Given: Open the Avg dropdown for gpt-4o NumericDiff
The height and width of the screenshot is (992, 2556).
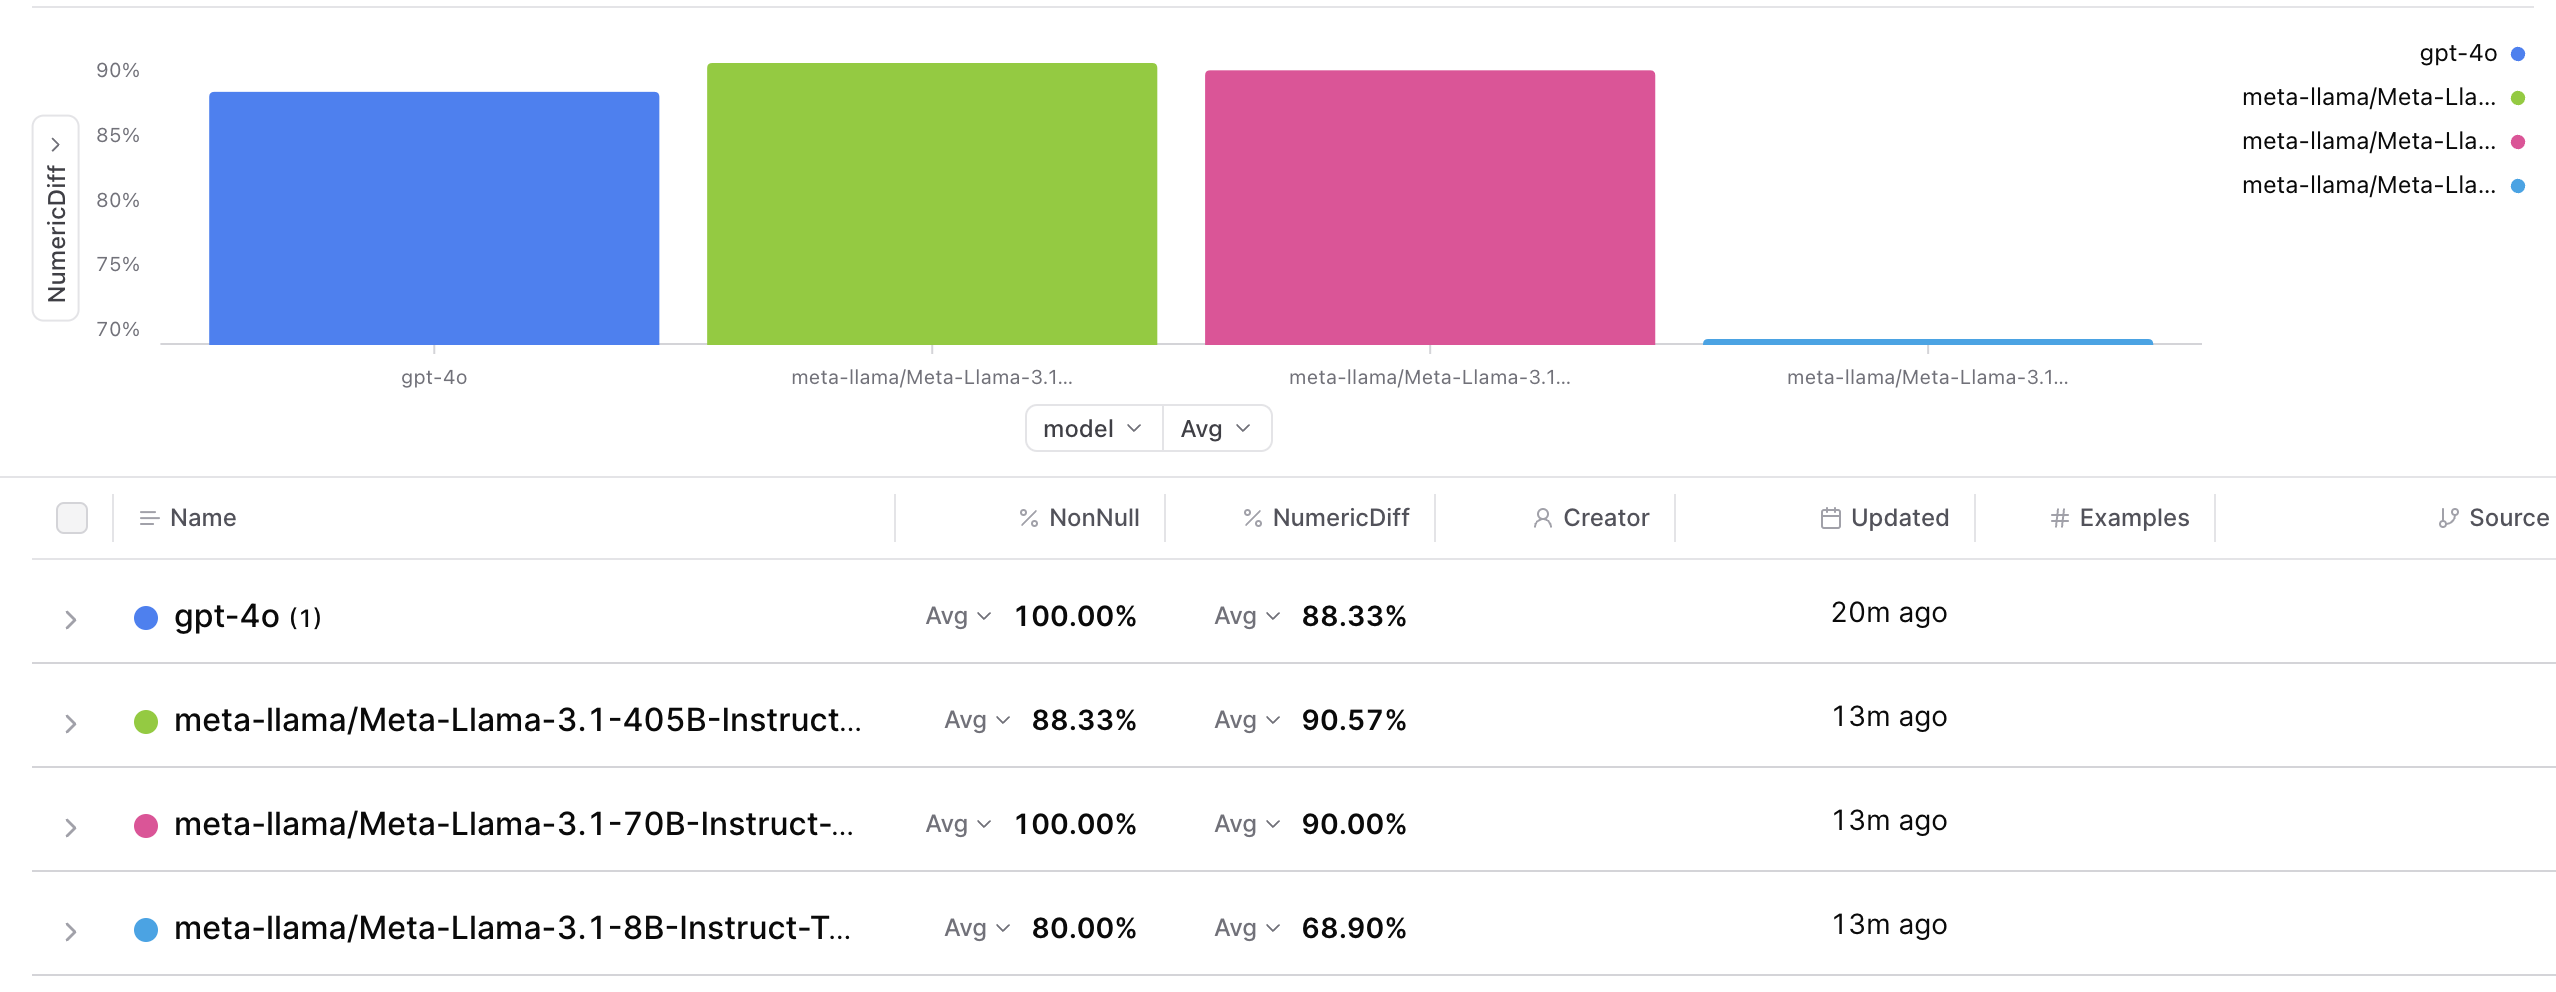Looking at the screenshot, I should [x=1247, y=616].
